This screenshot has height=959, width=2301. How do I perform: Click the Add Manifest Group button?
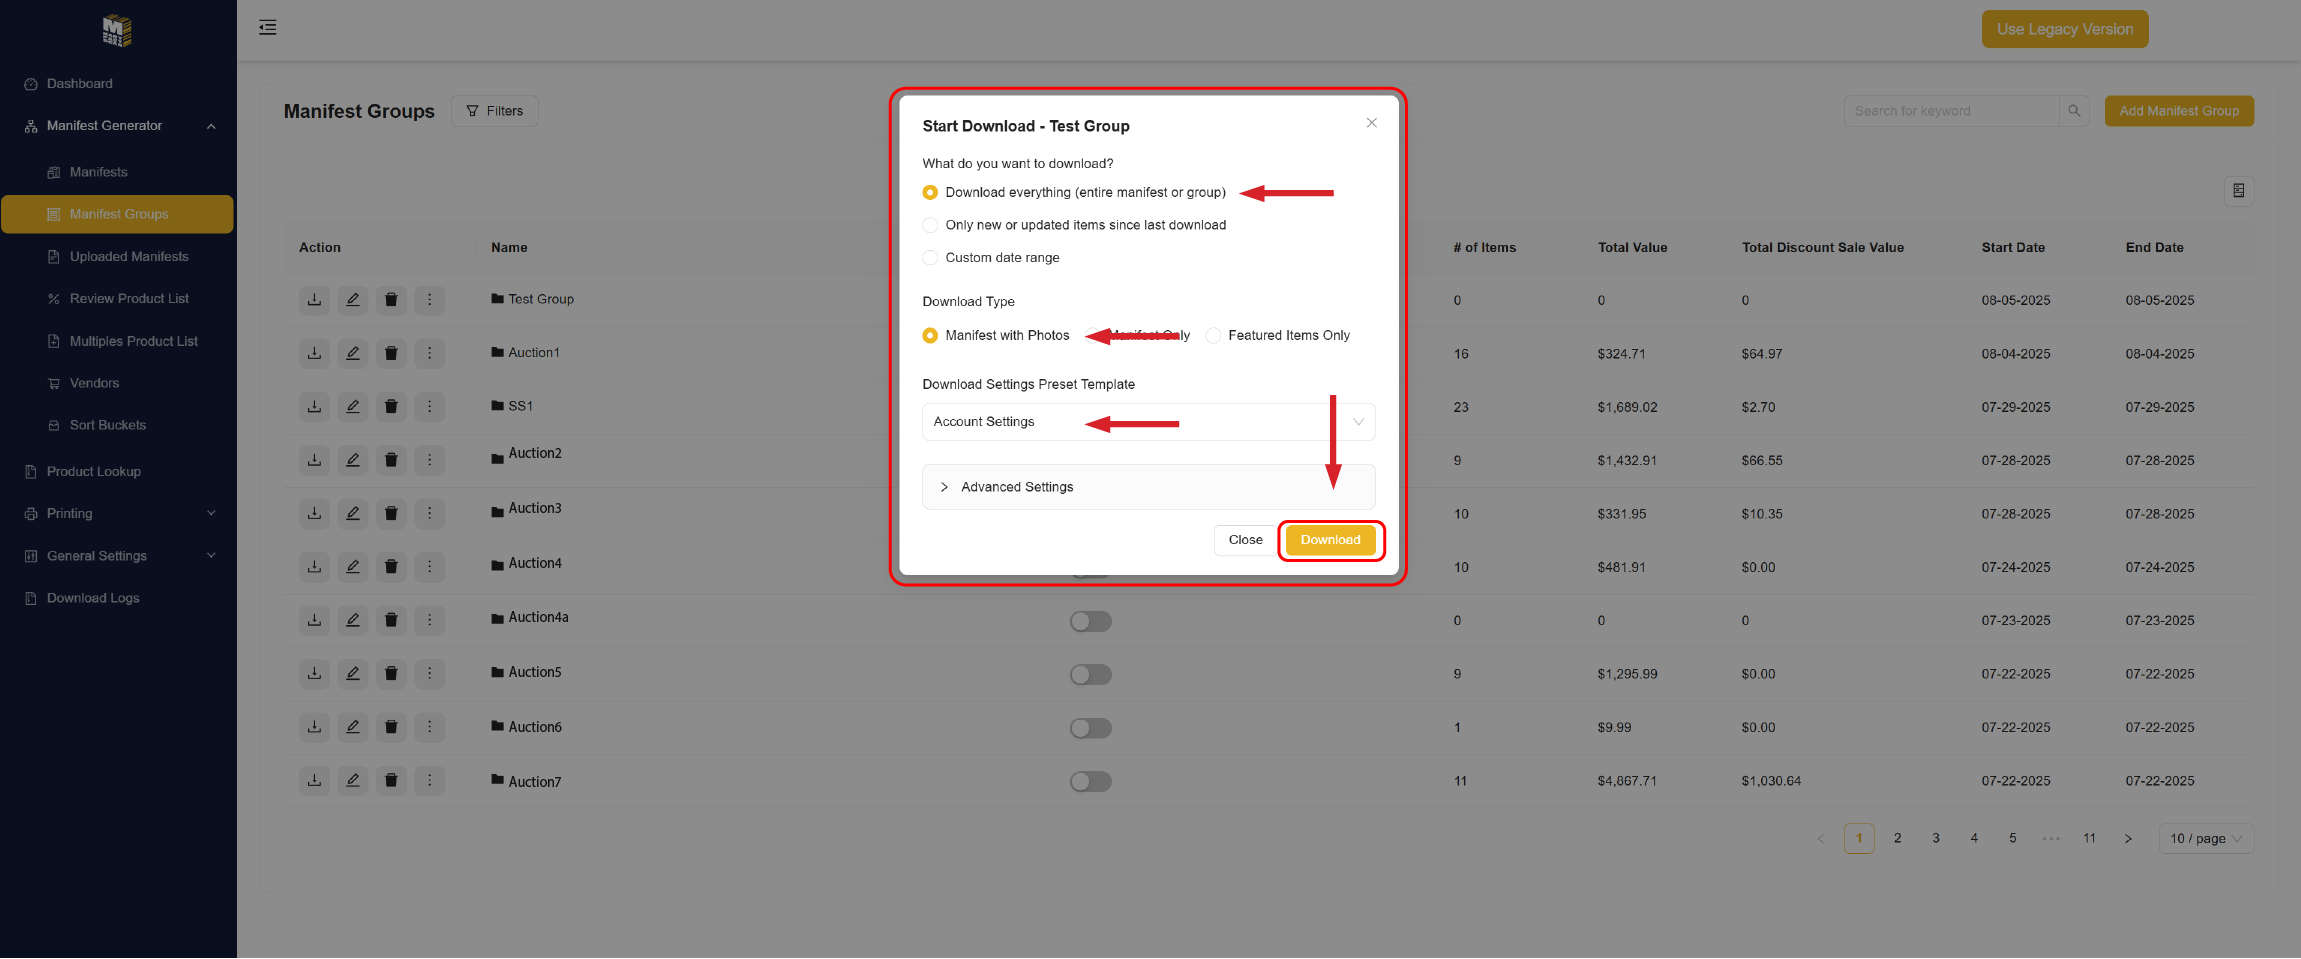tap(2178, 111)
